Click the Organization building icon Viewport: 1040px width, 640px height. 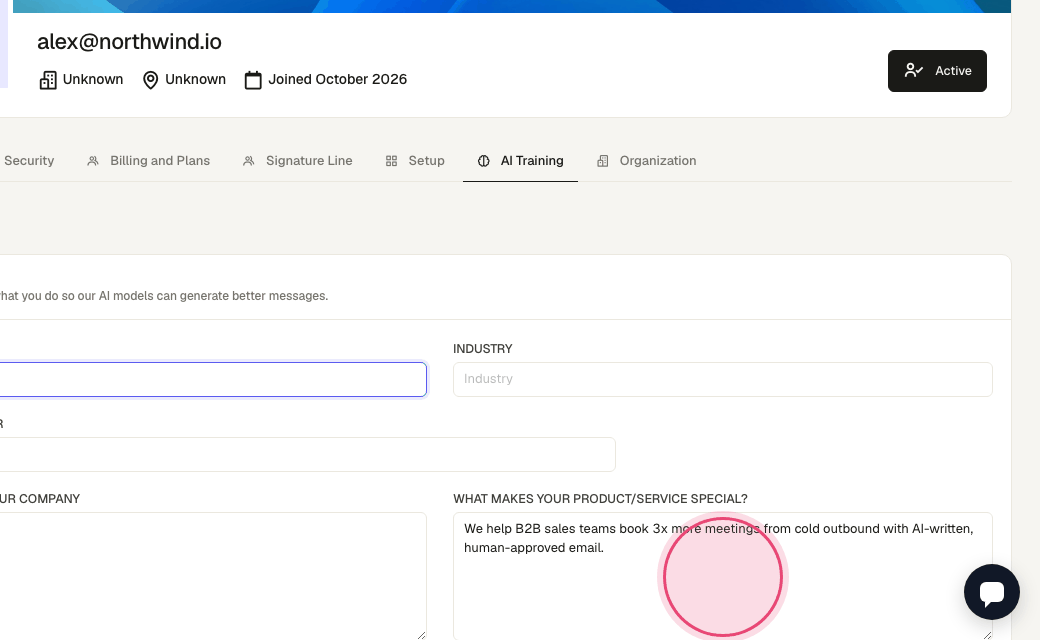(x=602, y=161)
